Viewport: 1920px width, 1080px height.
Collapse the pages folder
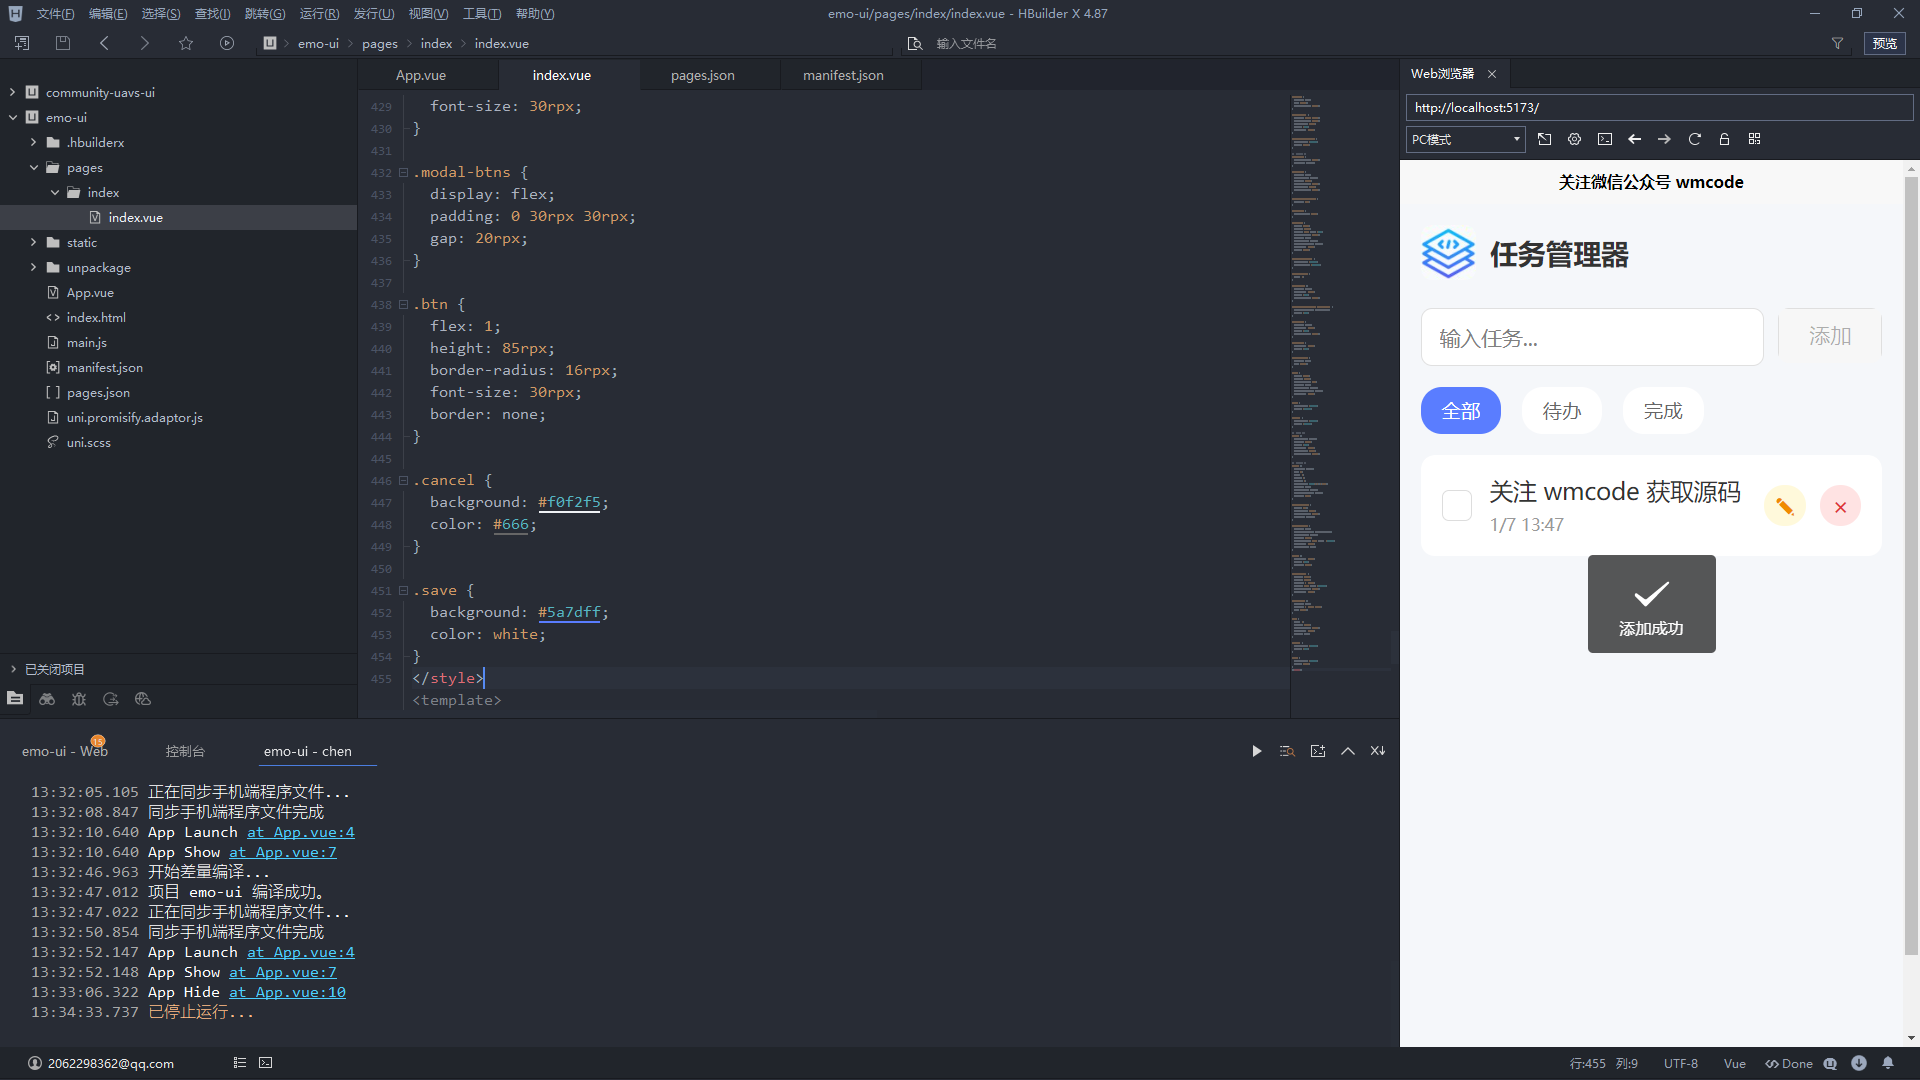click(x=33, y=167)
